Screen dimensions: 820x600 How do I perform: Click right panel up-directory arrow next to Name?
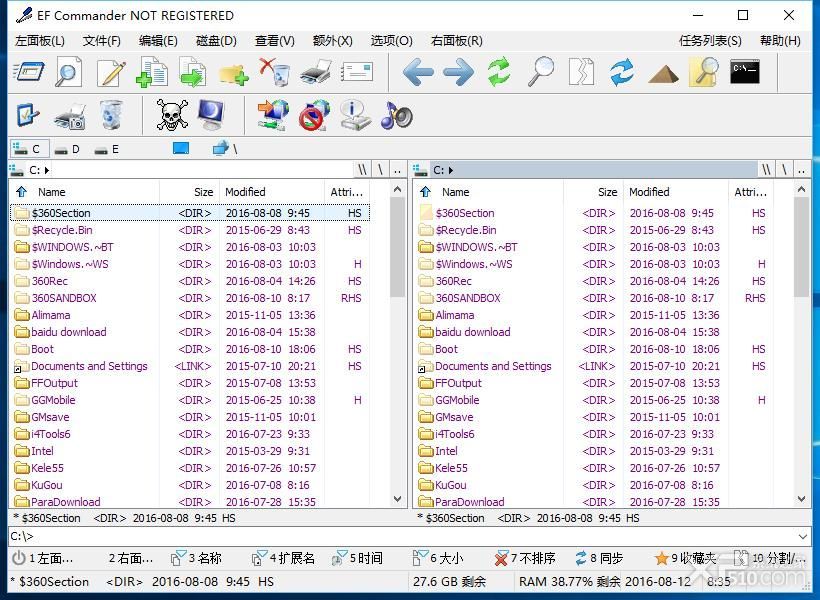(425, 192)
